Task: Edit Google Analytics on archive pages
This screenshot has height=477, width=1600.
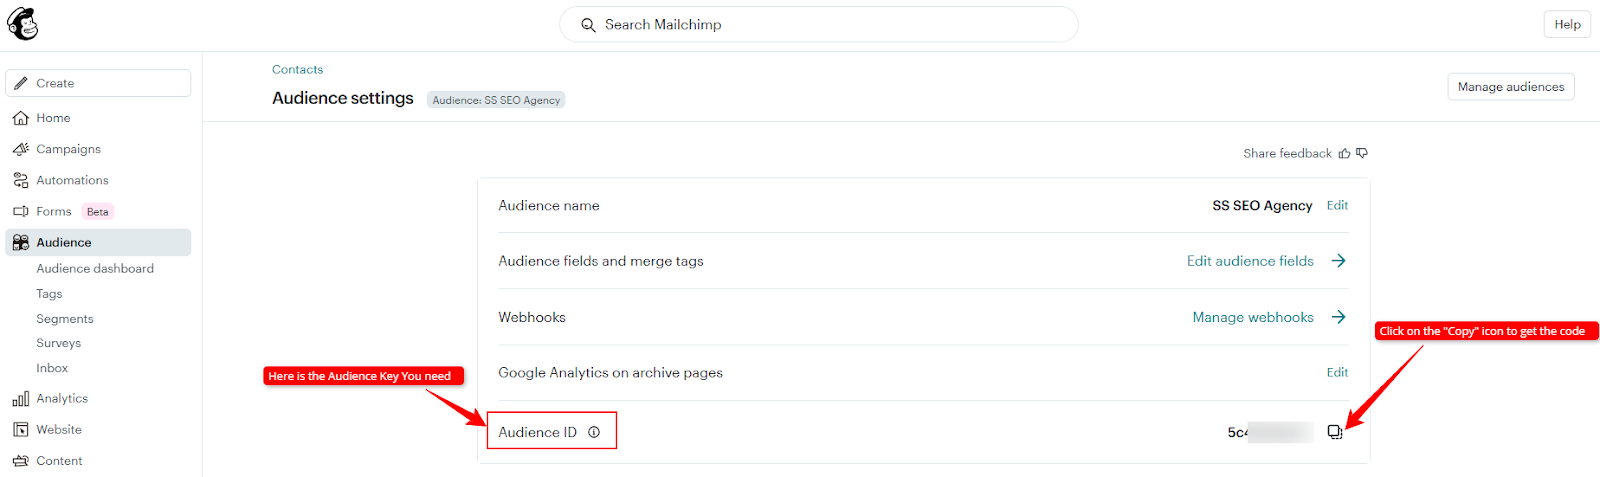Action: click(x=1337, y=372)
